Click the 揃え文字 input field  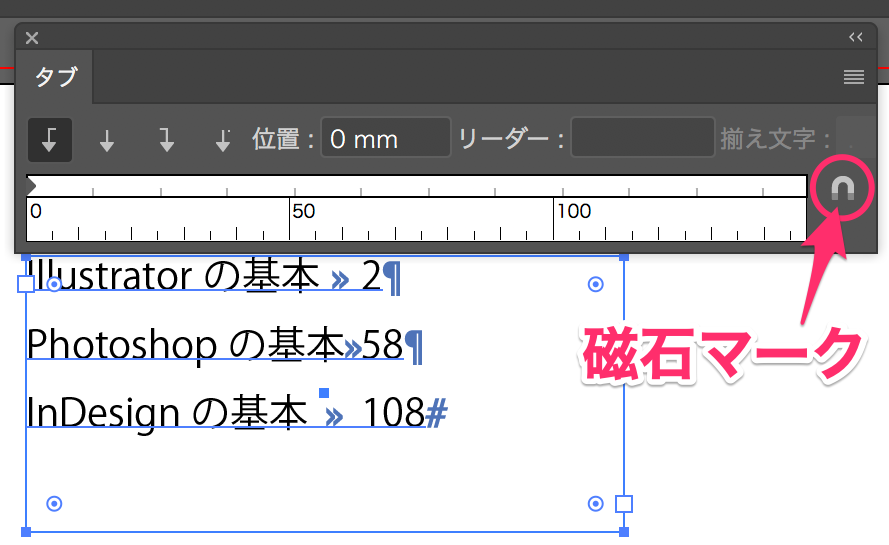(x=856, y=137)
